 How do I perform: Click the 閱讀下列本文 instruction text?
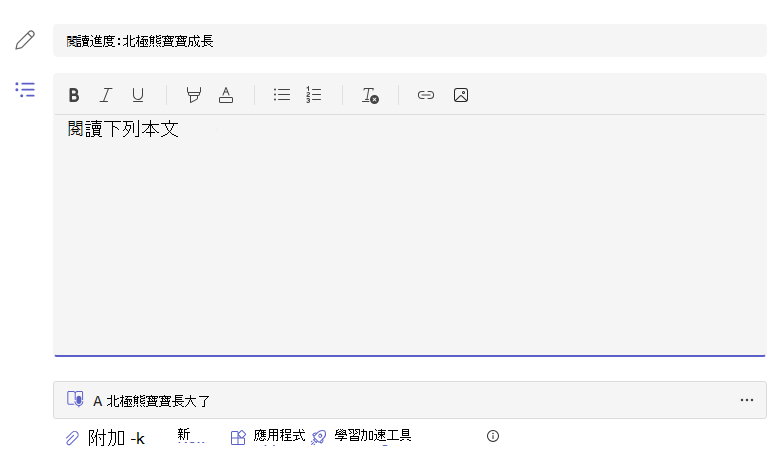[x=123, y=129]
